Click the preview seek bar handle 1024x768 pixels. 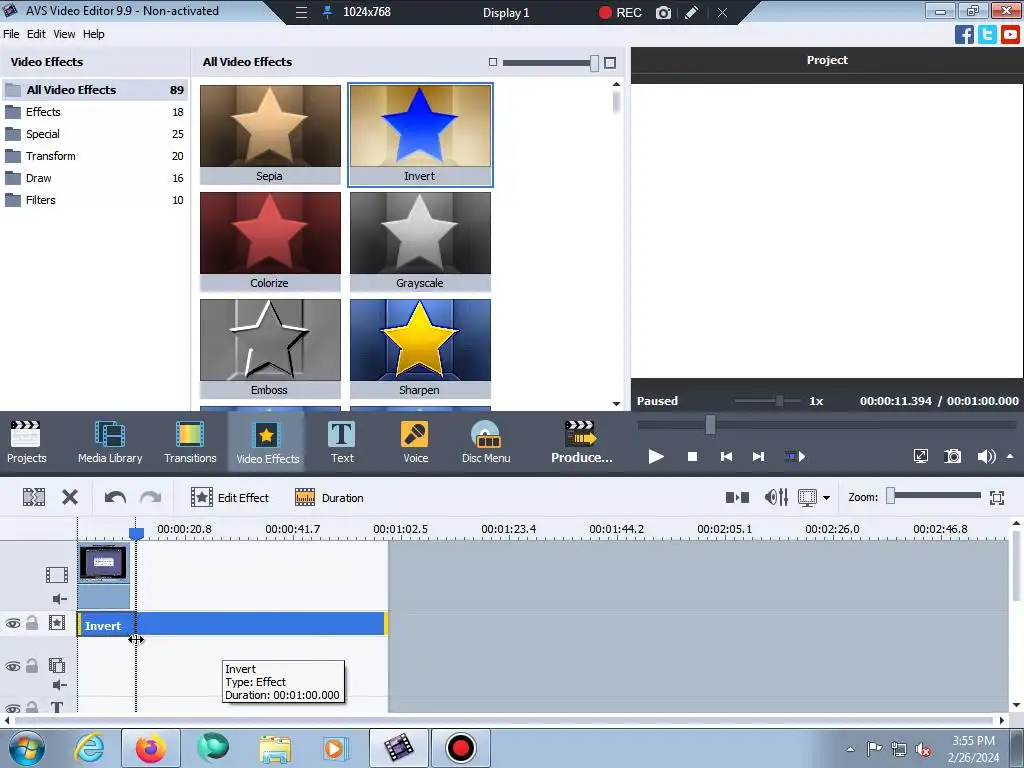click(x=710, y=425)
